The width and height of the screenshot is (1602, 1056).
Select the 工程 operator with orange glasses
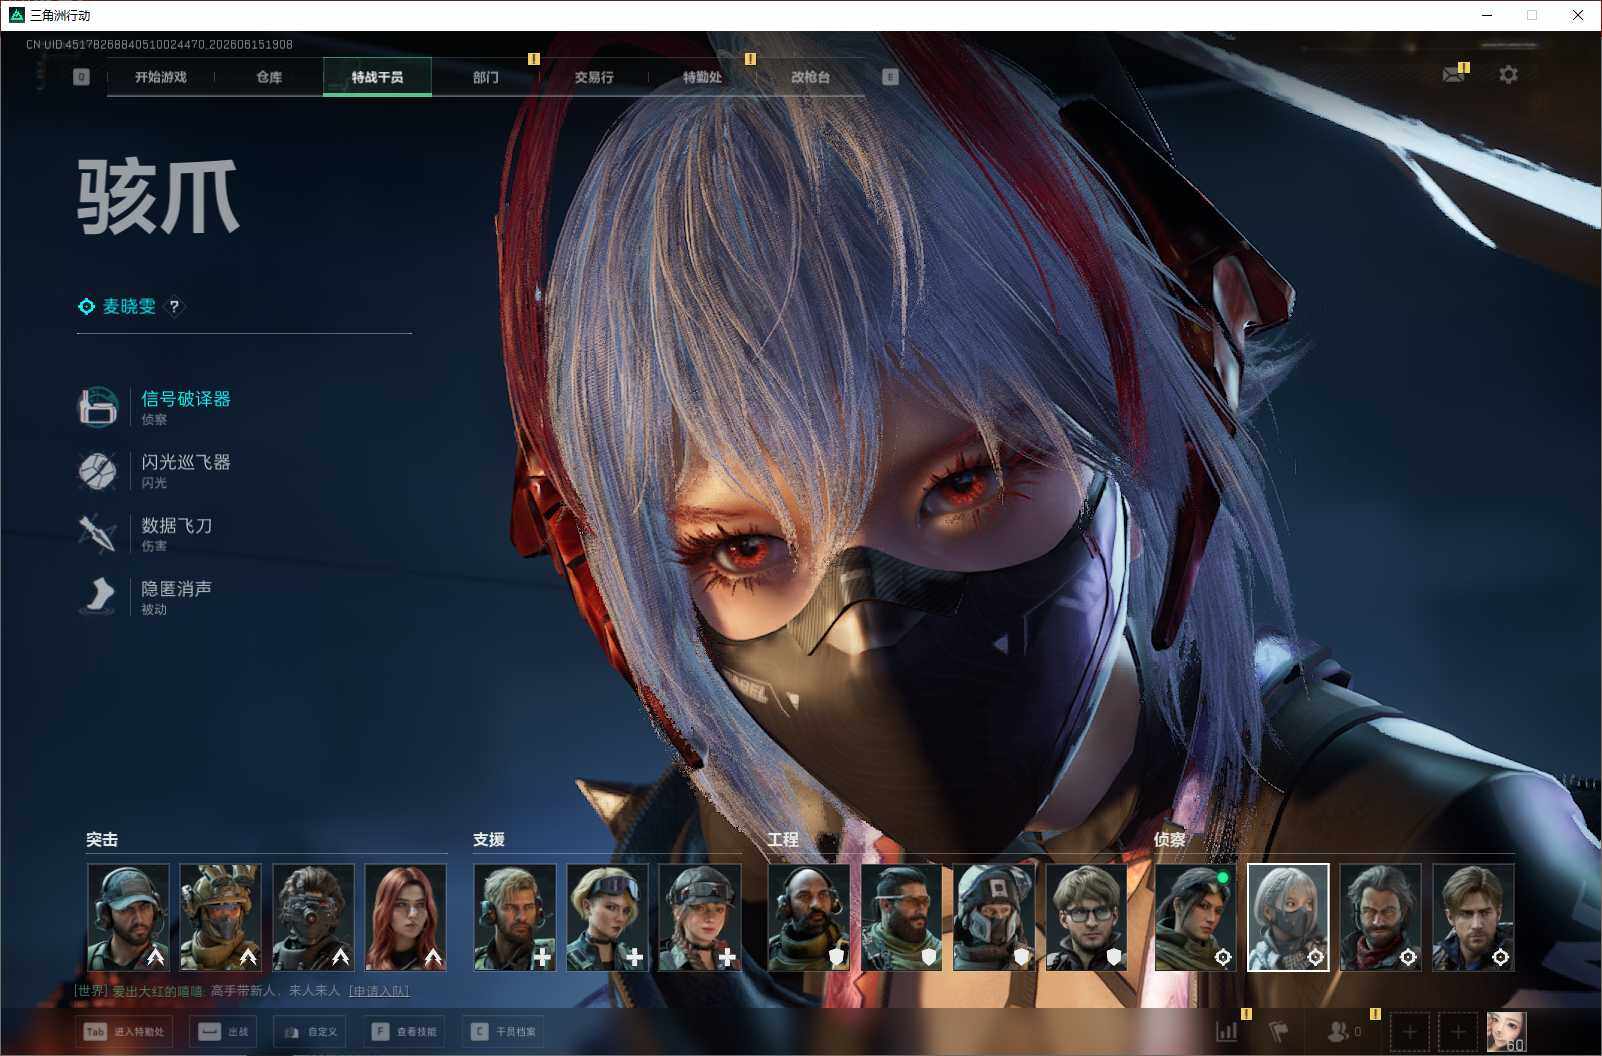tap(901, 918)
